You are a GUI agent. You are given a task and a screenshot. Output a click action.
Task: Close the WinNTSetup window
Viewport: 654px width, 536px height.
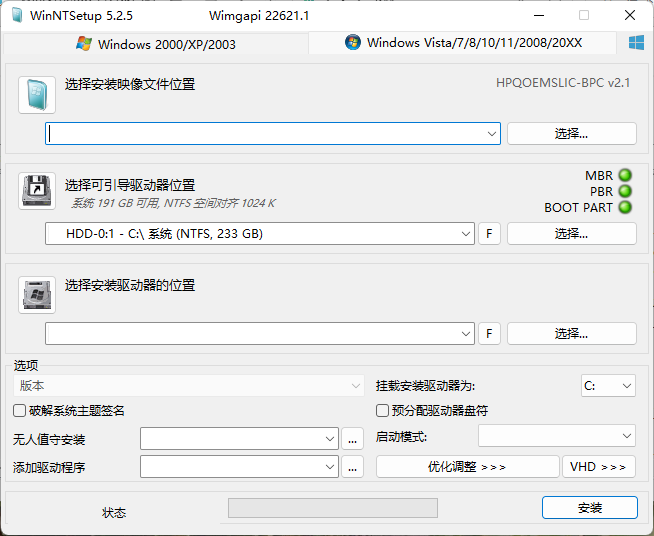point(630,15)
